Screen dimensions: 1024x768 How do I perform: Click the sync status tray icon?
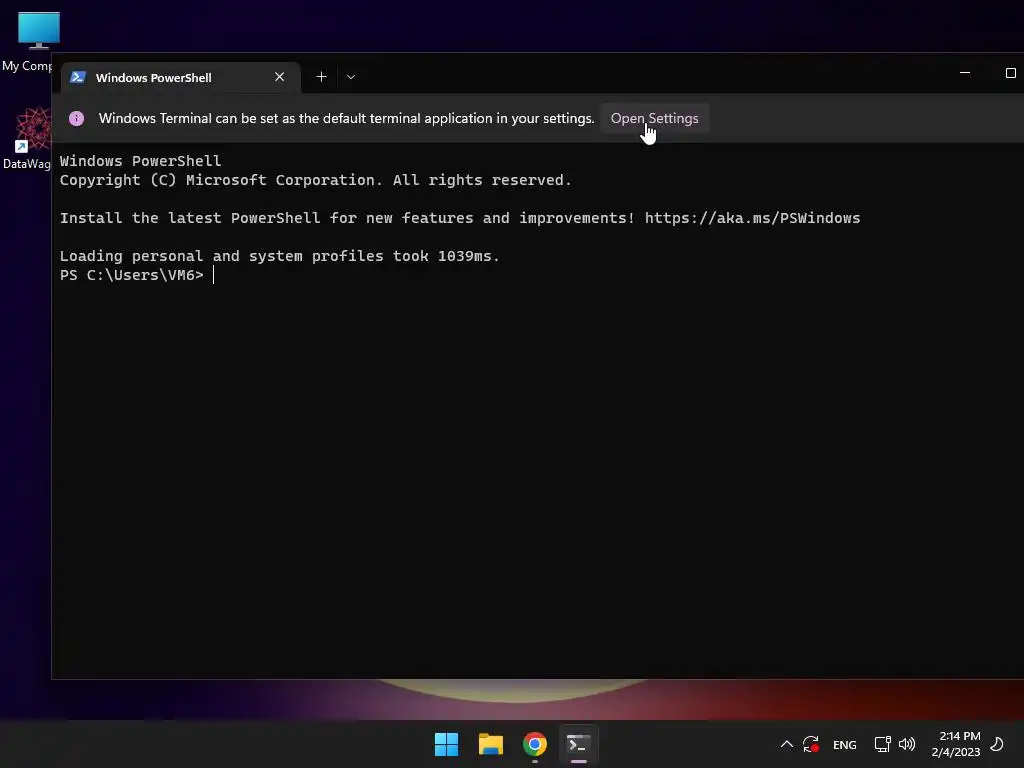[x=811, y=744]
